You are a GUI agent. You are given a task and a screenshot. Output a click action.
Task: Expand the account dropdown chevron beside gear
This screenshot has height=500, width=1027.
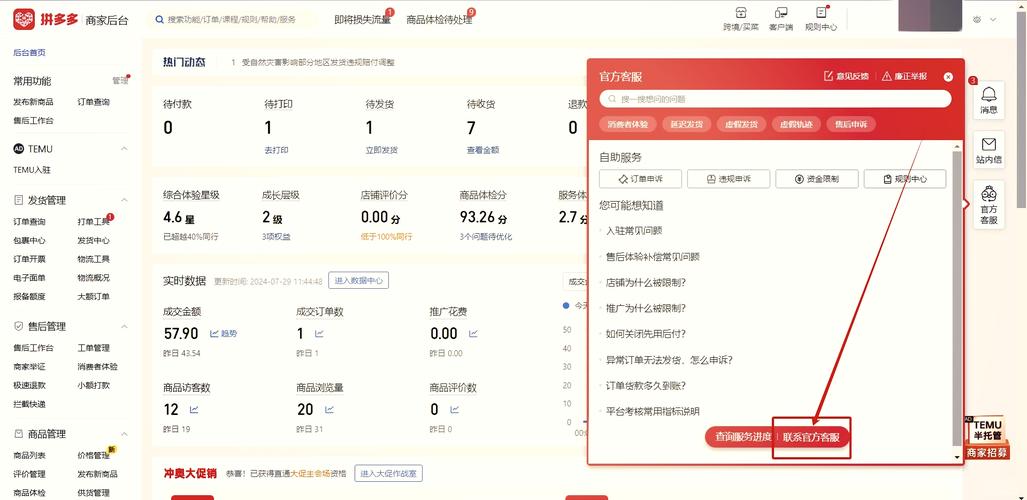[x=993, y=20]
